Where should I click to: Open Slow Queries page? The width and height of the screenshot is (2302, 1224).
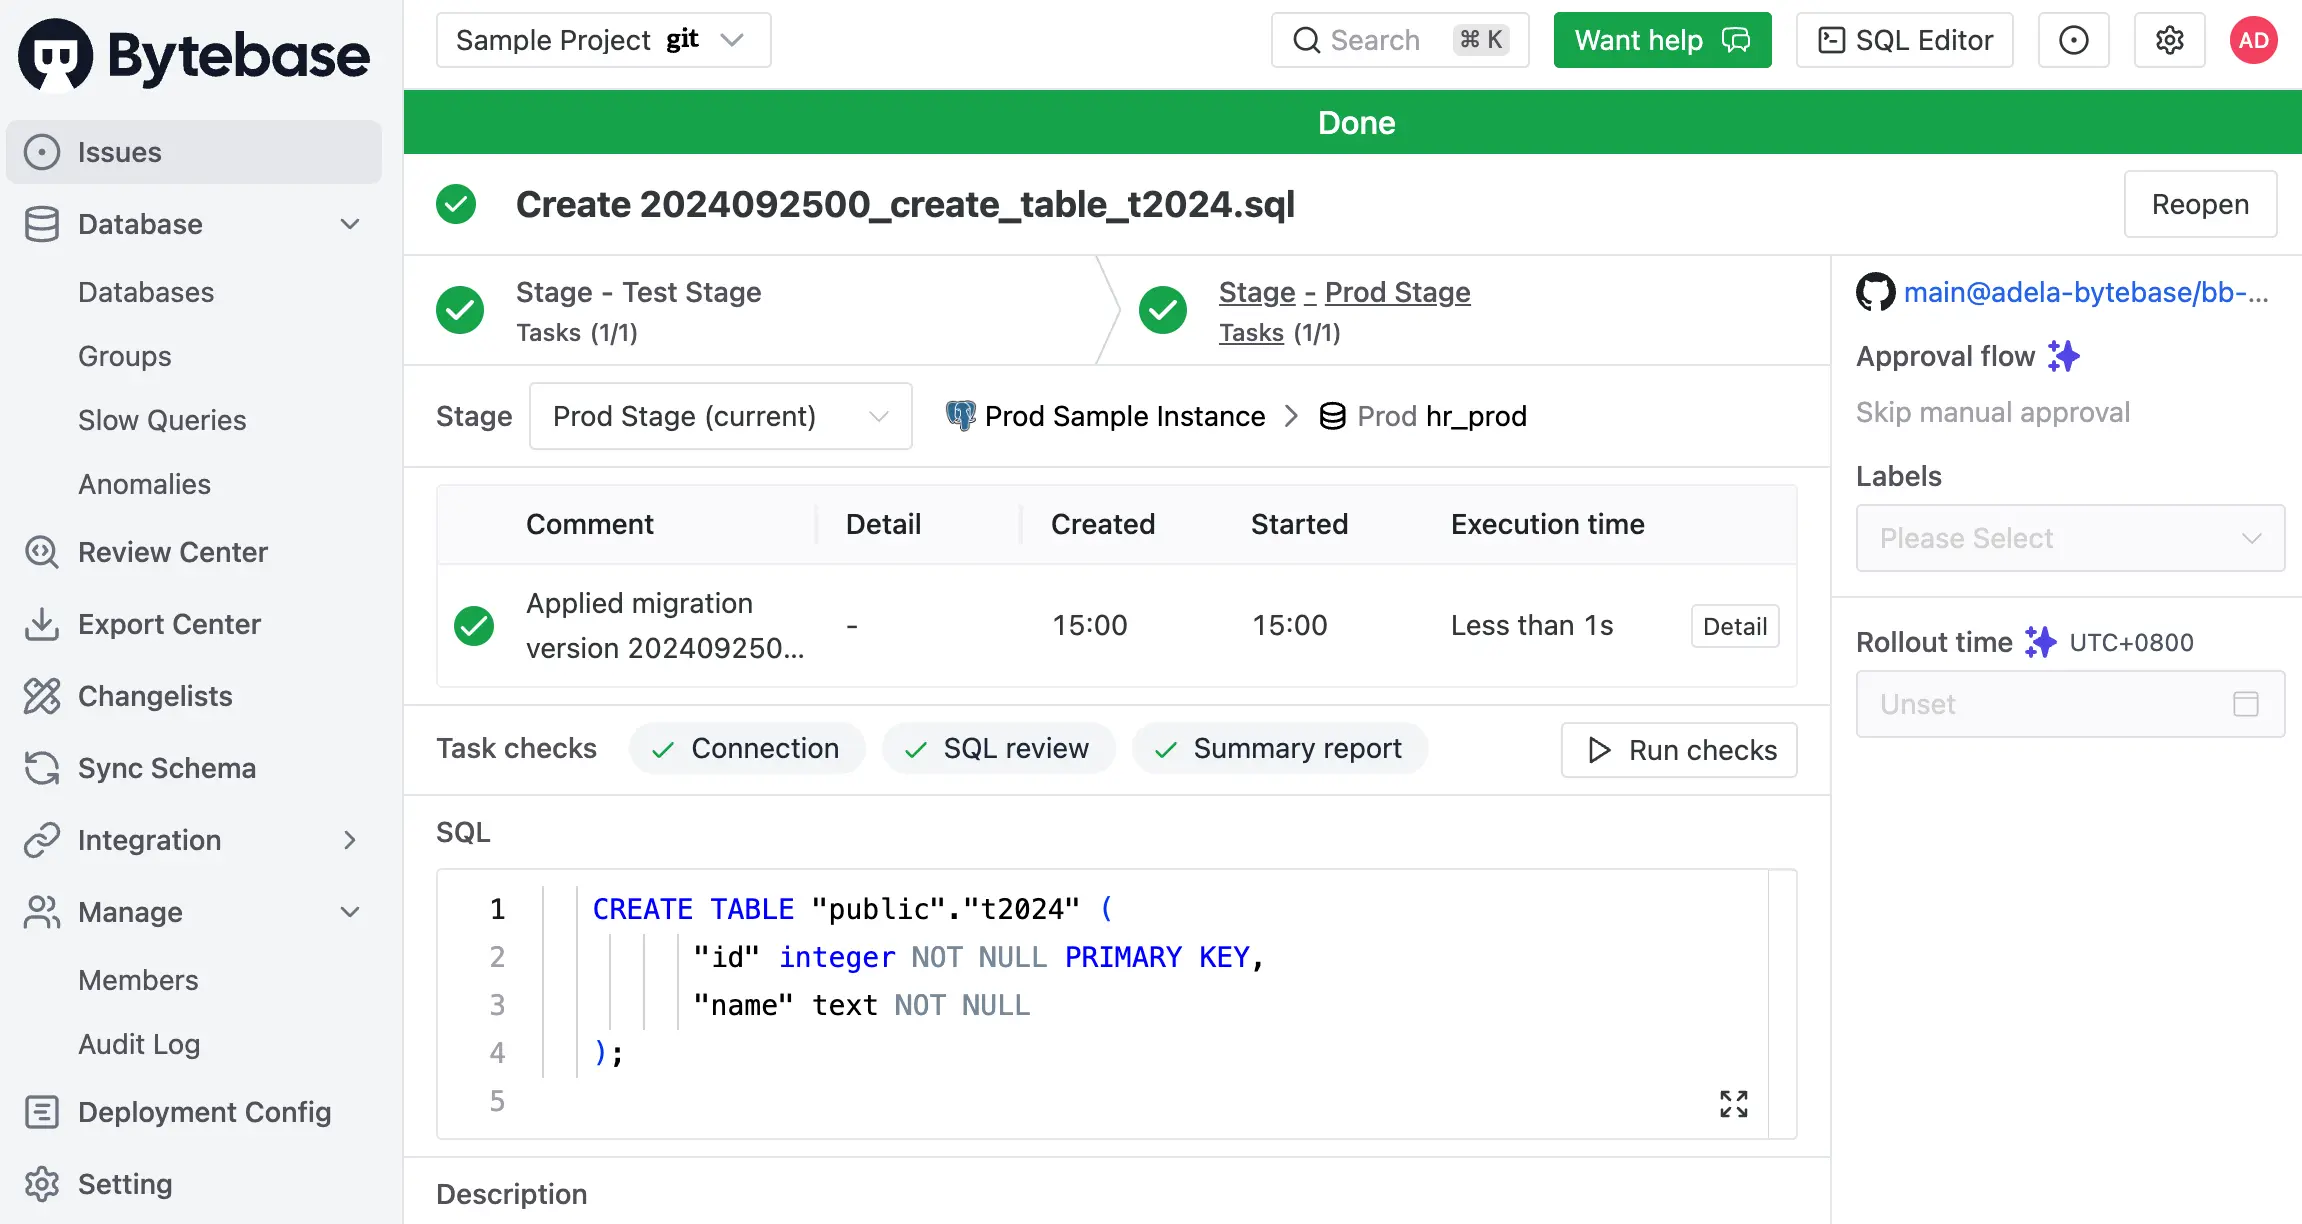162,420
